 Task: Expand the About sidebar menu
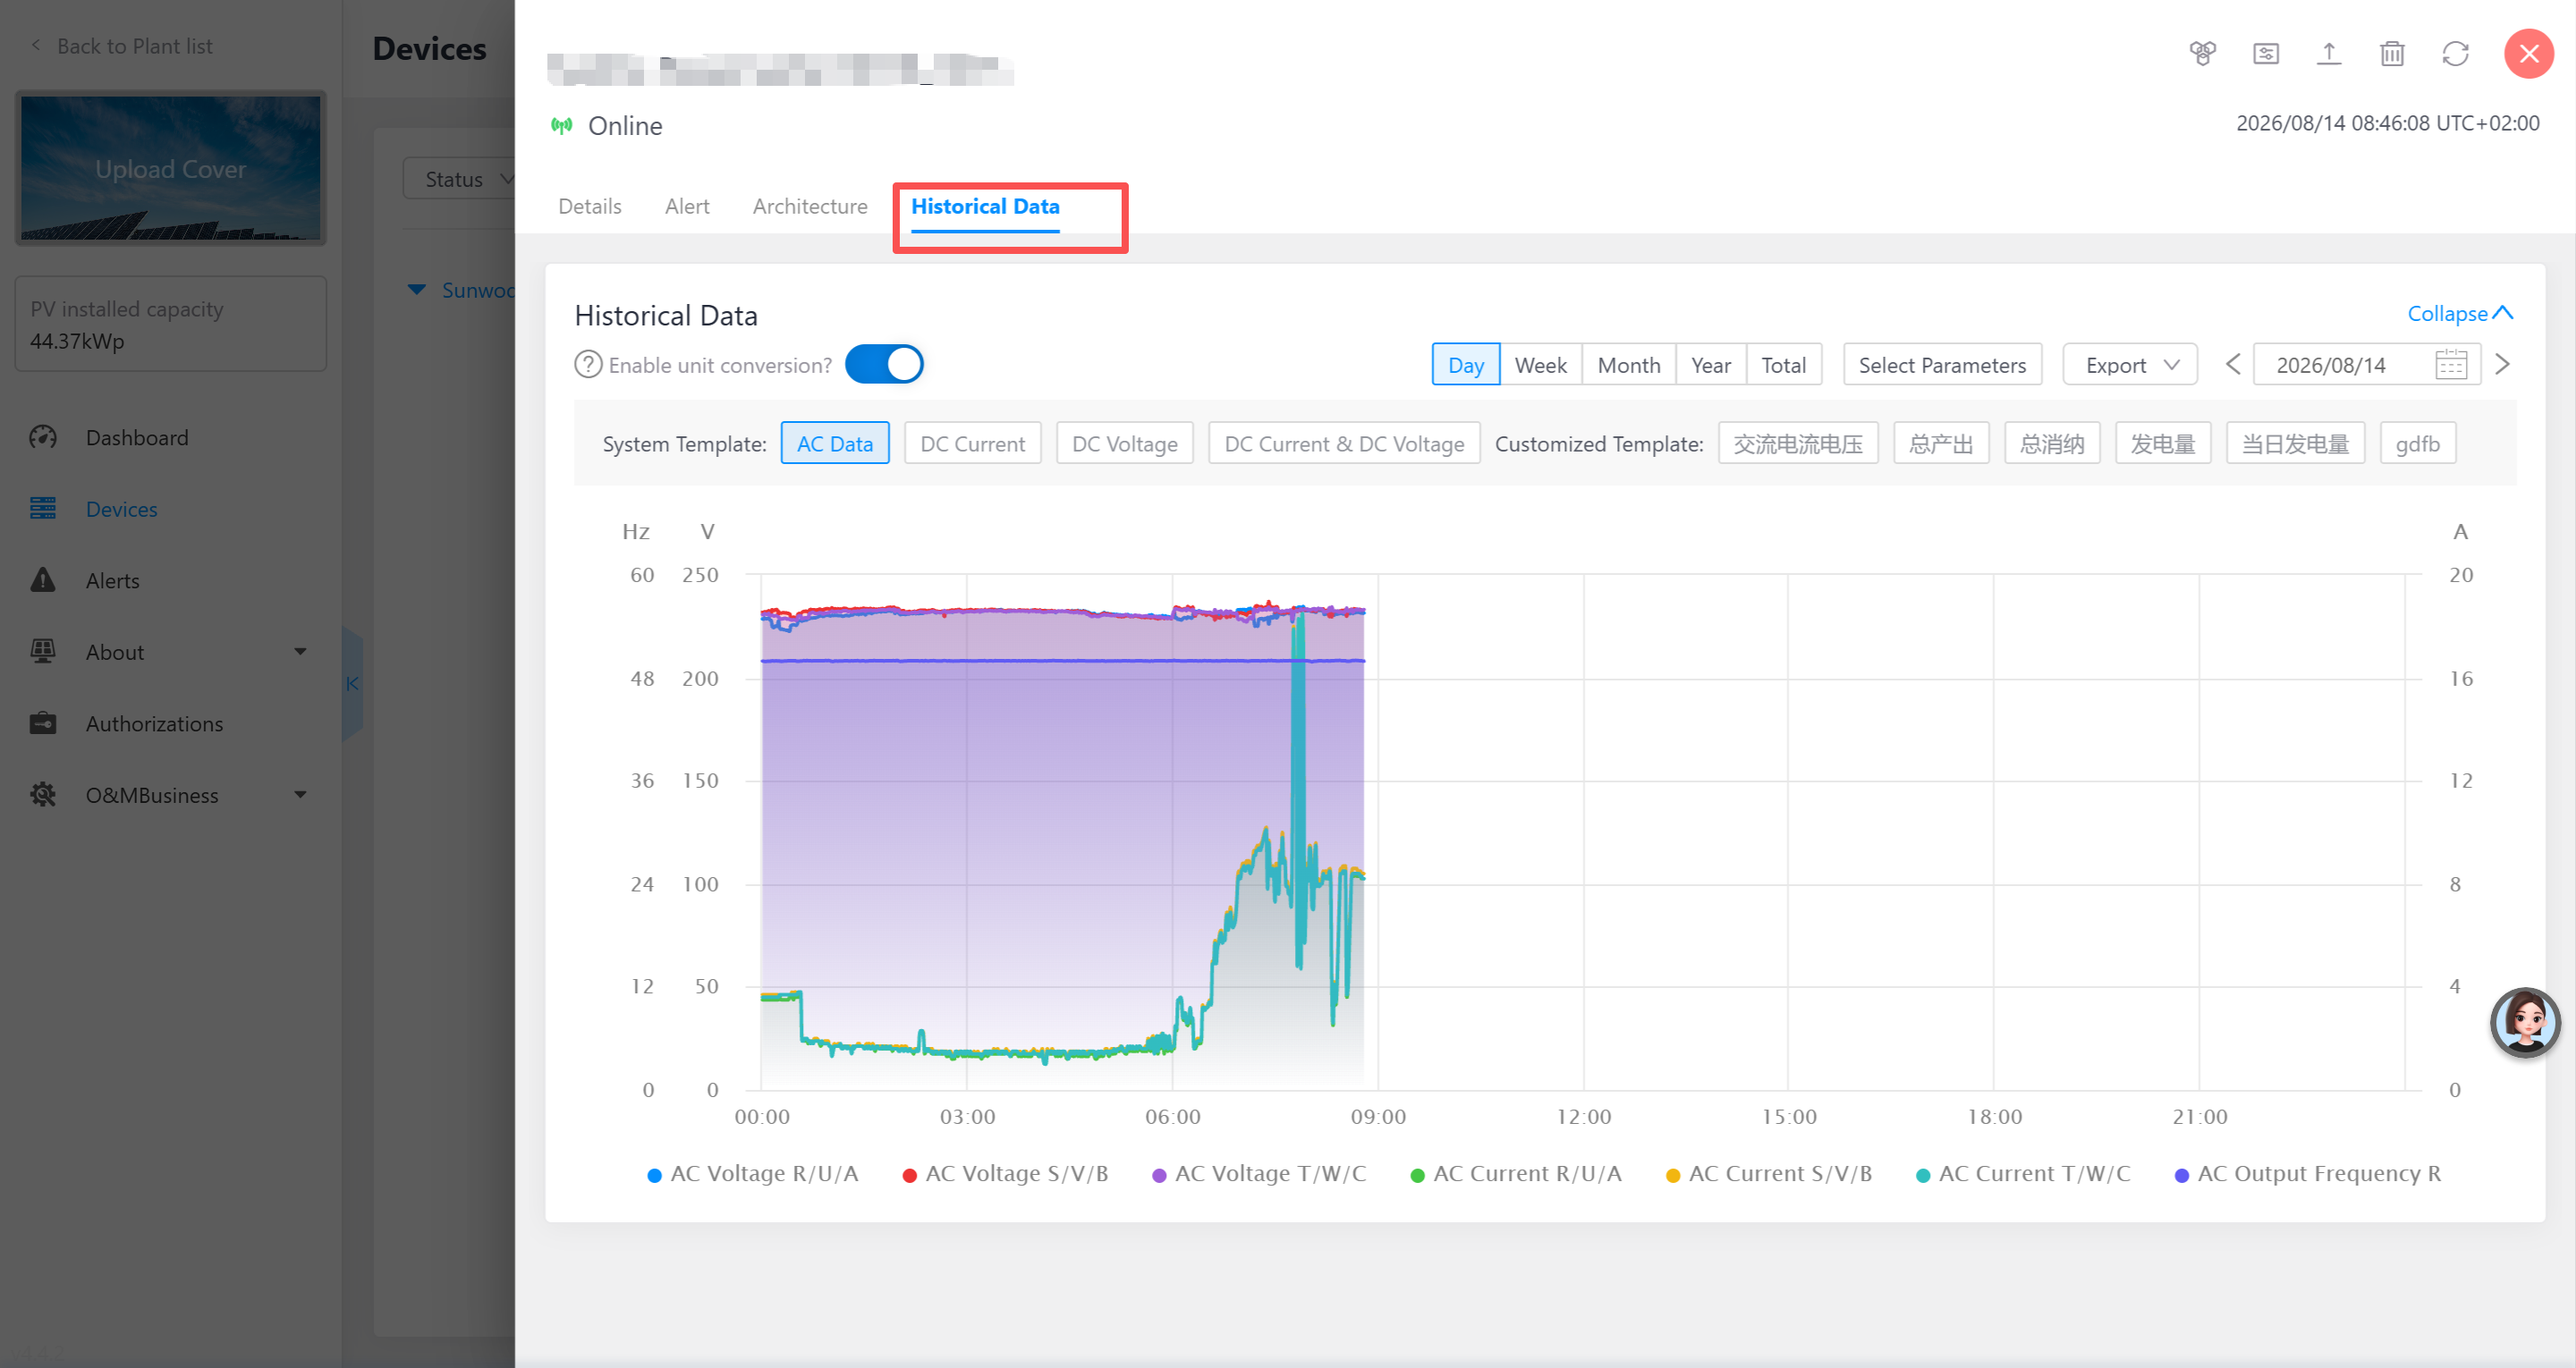click(300, 652)
